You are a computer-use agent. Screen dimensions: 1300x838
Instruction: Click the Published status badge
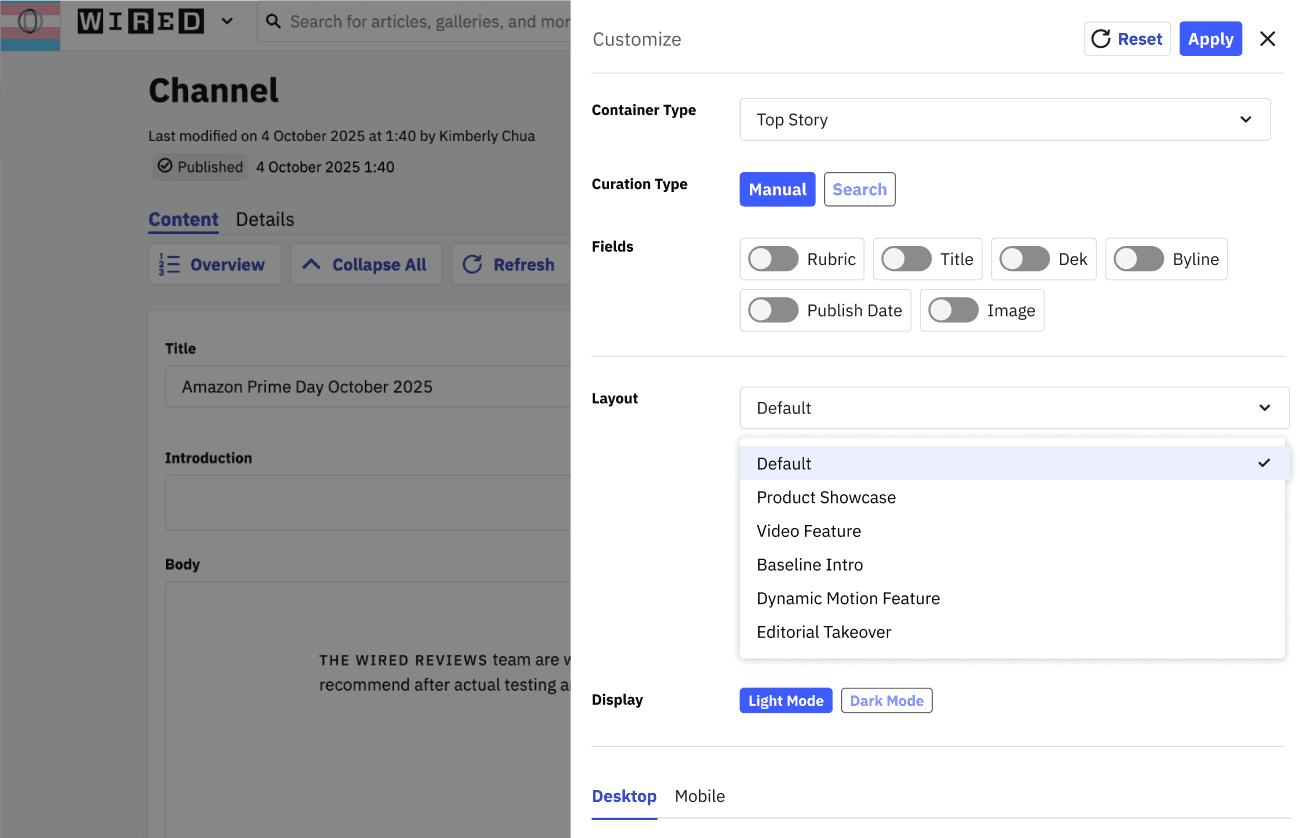(200, 167)
